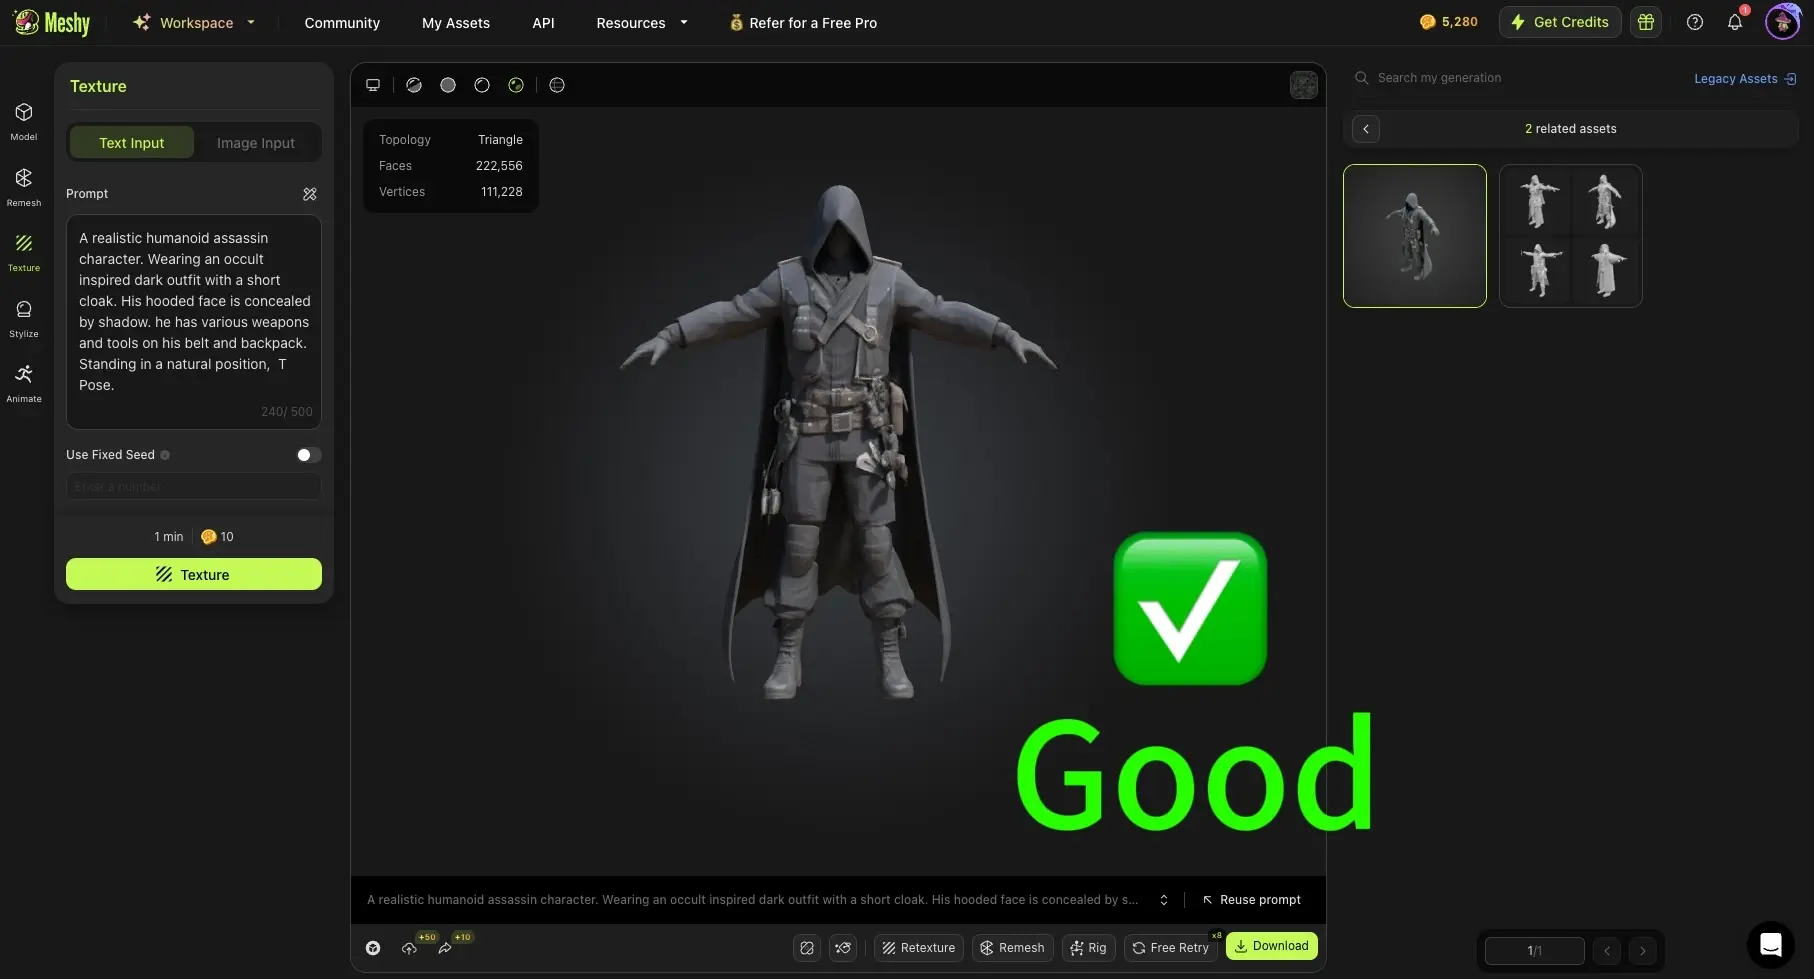This screenshot has width=1814, height=979.
Task: Switch viewport to solid gray shading mode
Action: coord(448,85)
